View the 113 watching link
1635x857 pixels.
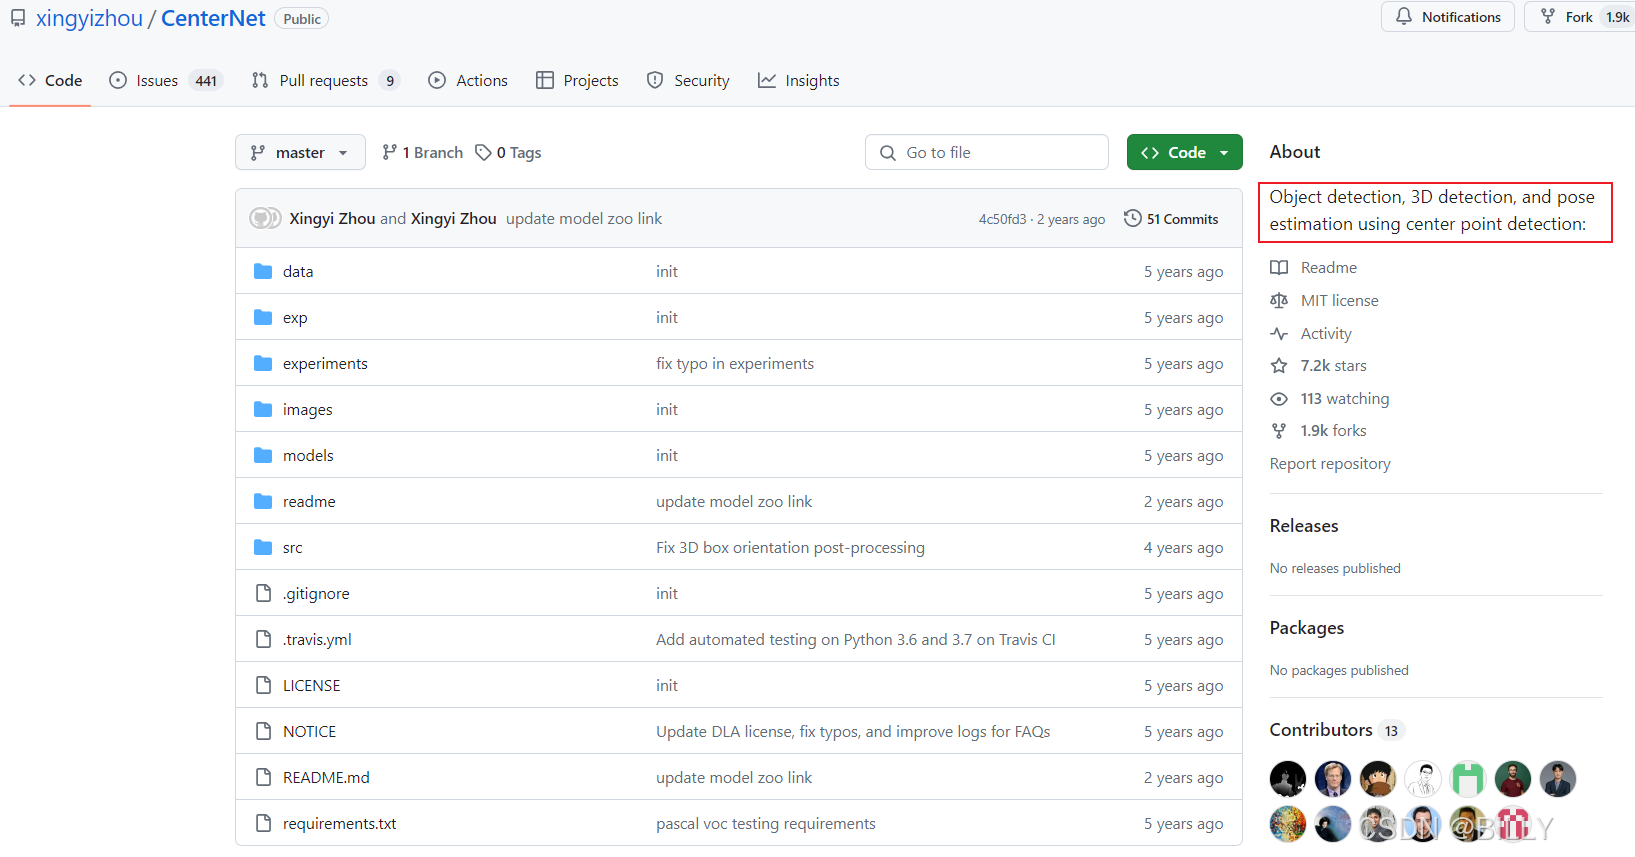click(1330, 398)
